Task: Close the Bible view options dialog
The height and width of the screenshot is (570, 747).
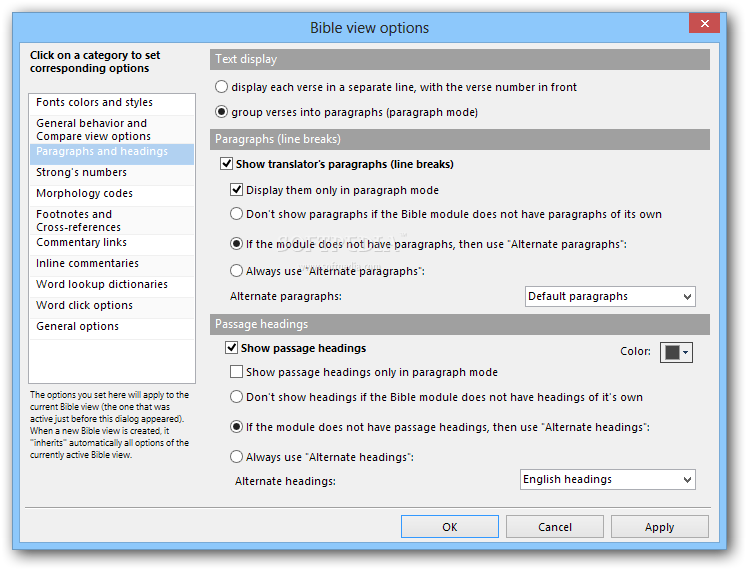Action: point(705,23)
